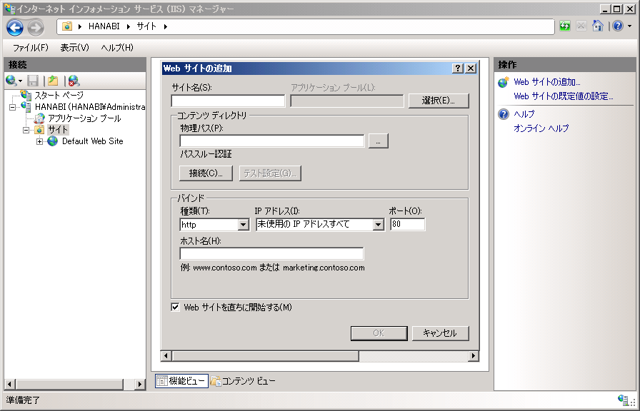
Task: Click the サイト folder icon in tree
Action: pyautogui.click(x=40, y=130)
